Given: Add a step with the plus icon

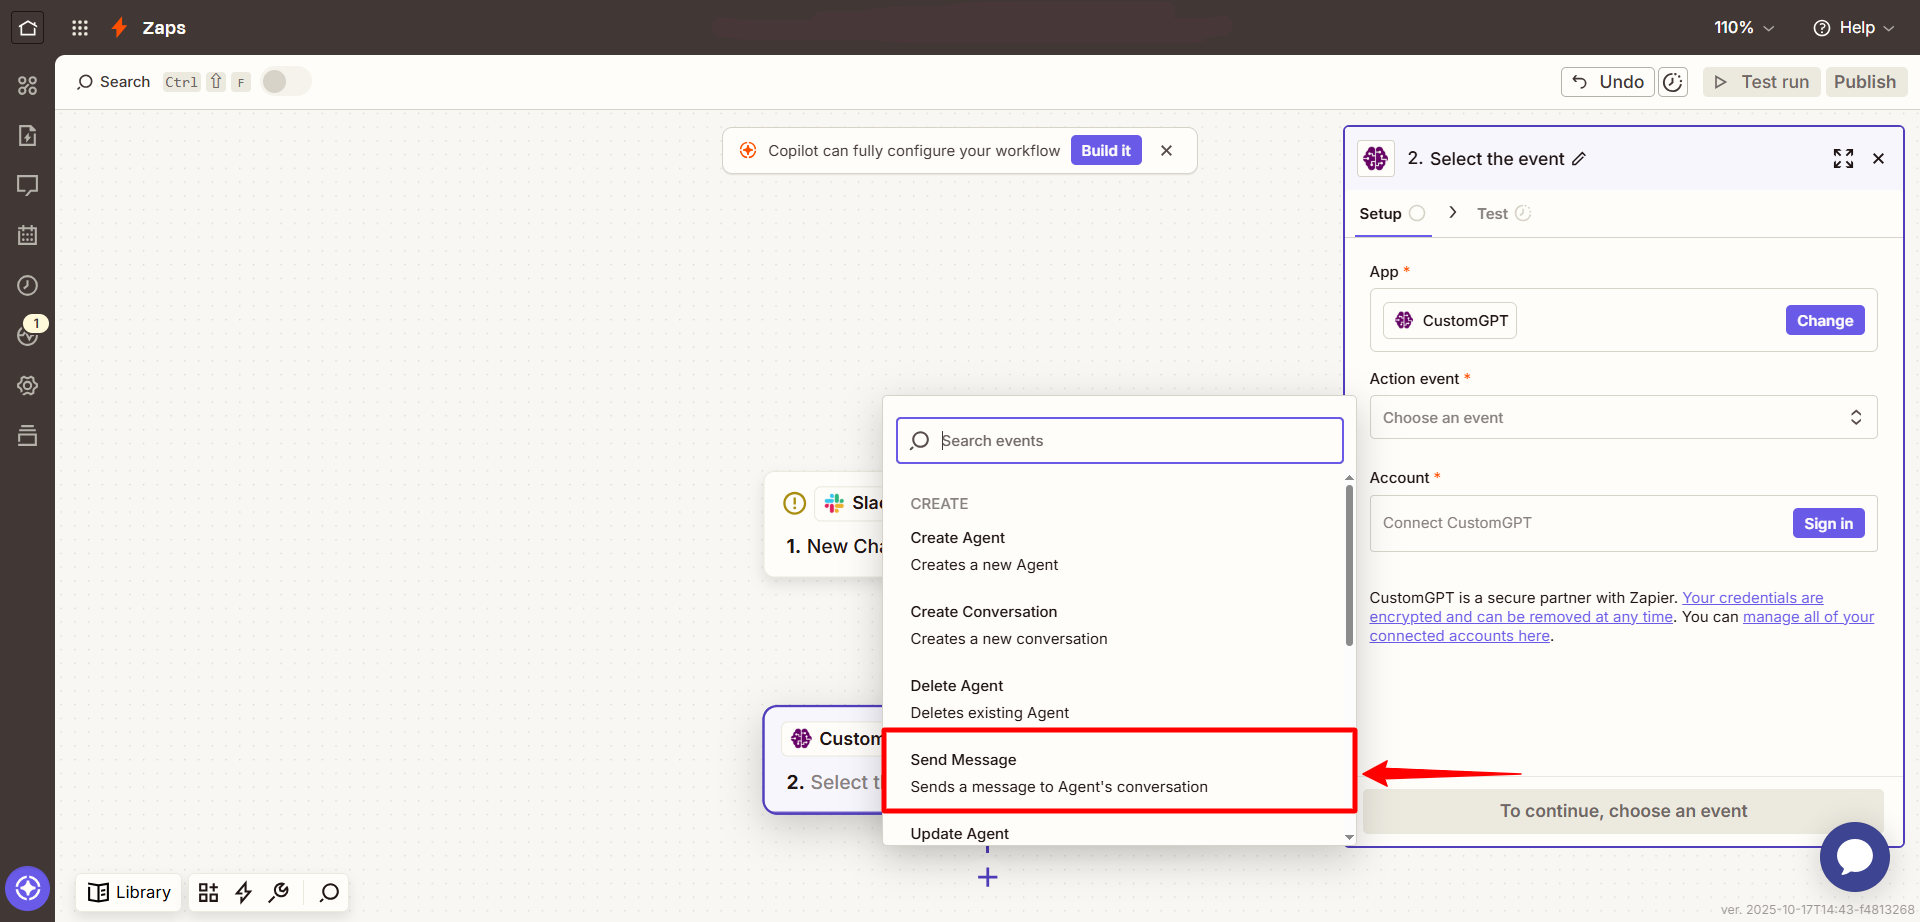Looking at the screenshot, I should 987,878.
